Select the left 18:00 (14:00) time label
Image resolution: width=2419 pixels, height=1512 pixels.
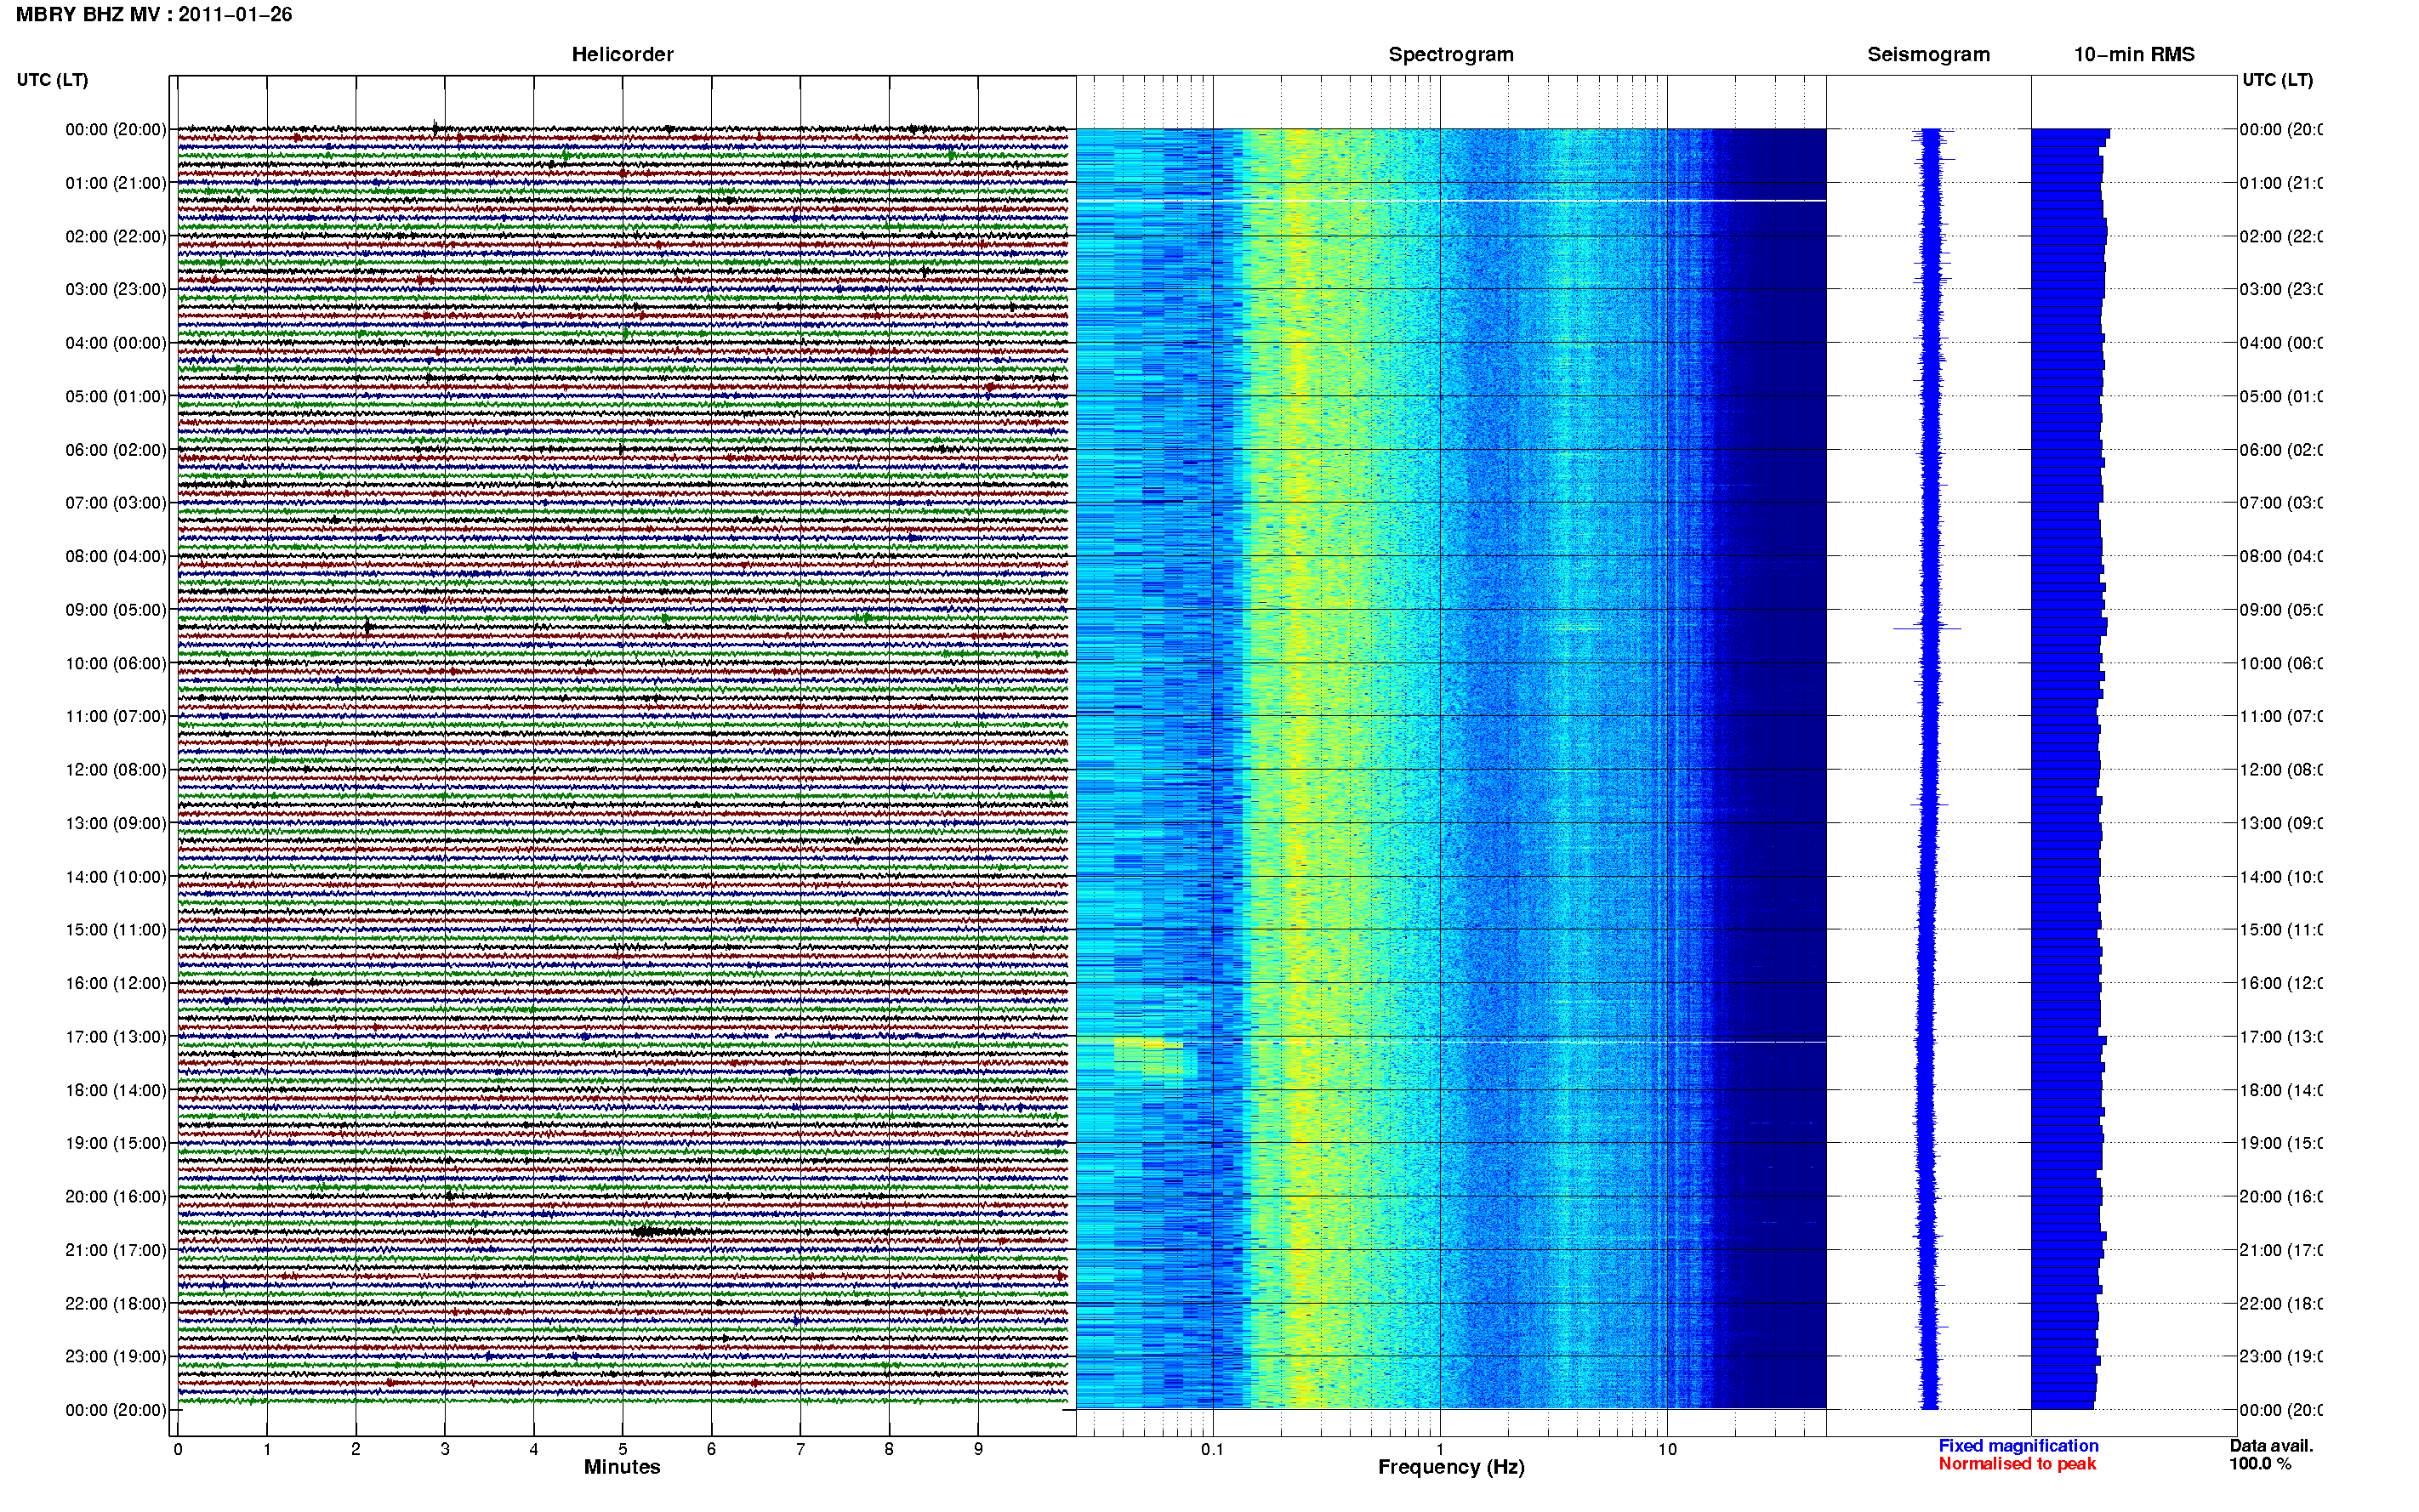pyautogui.click(x=116, y=1090)
